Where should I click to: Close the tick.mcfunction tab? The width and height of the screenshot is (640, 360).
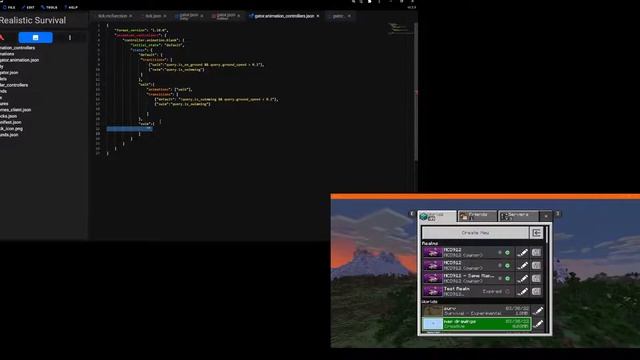click(x=131, y=16)
